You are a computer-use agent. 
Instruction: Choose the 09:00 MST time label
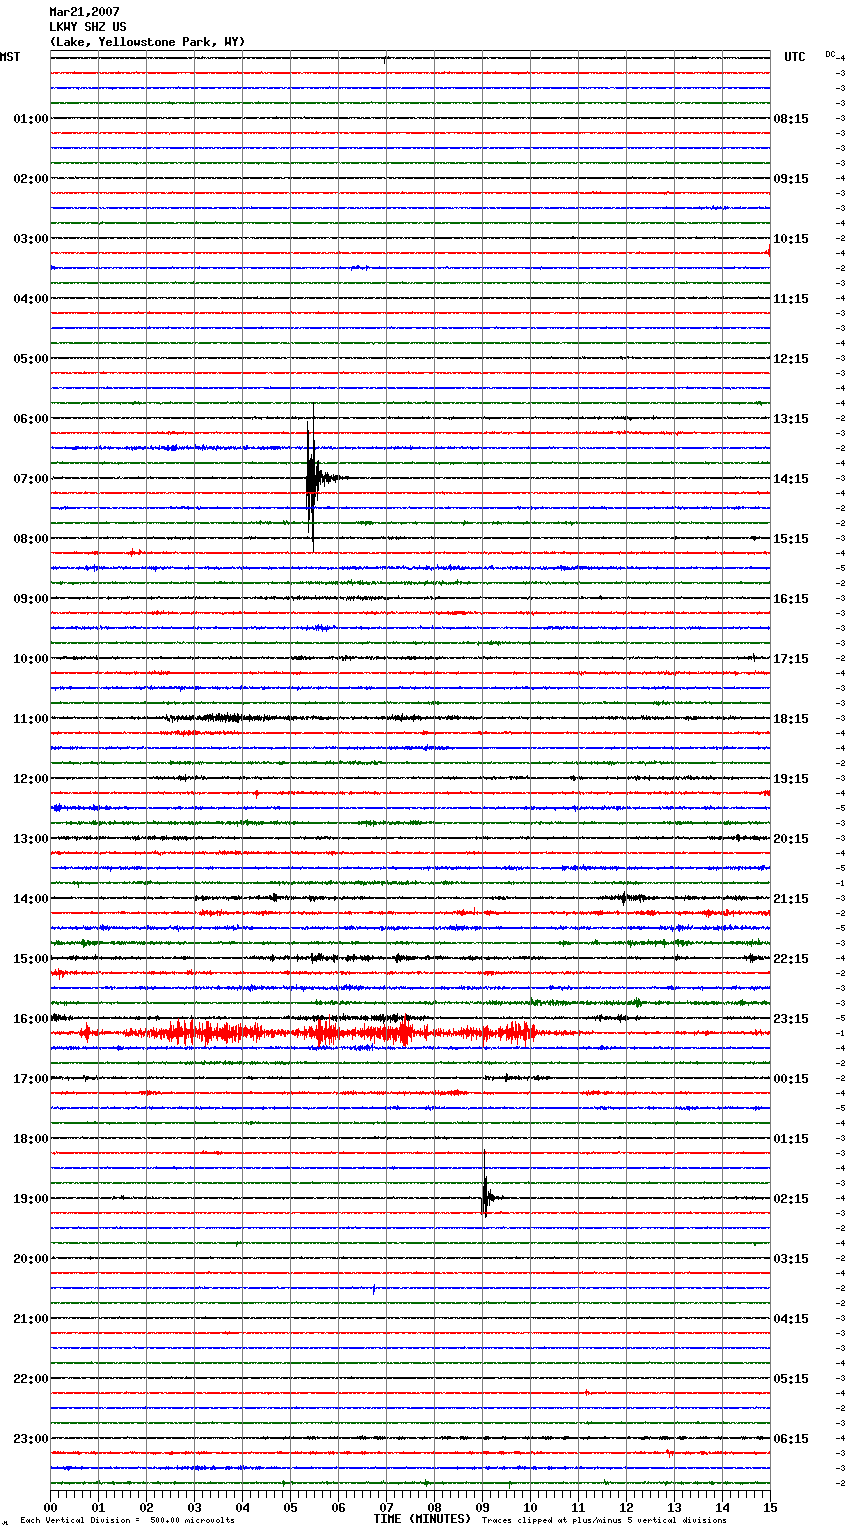point(31,599)
